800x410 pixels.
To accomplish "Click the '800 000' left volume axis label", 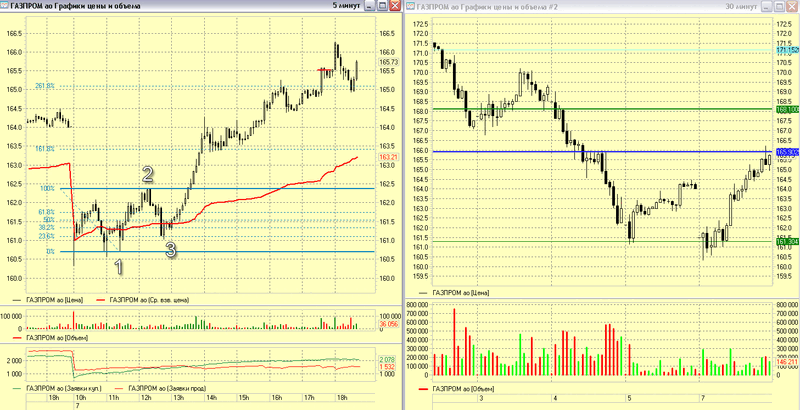I will click(418, 304).
